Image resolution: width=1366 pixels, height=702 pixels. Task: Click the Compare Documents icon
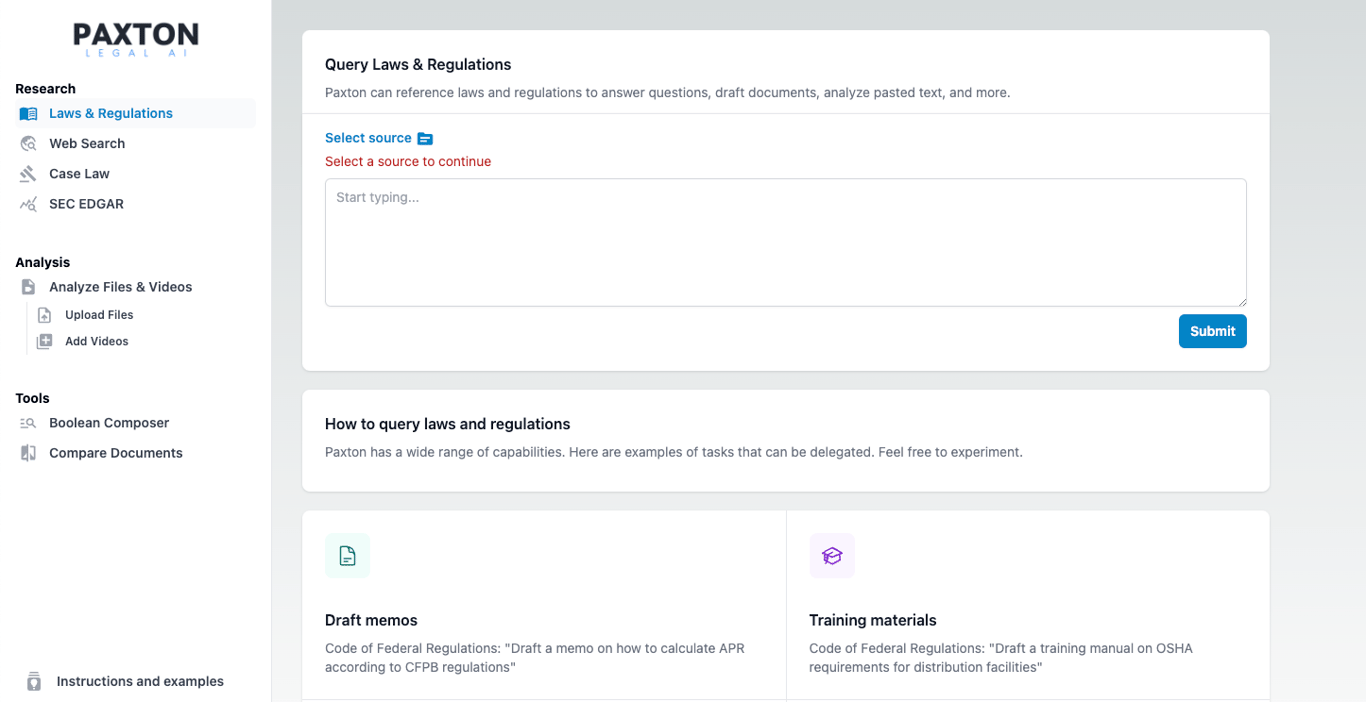tap(27, 452)
